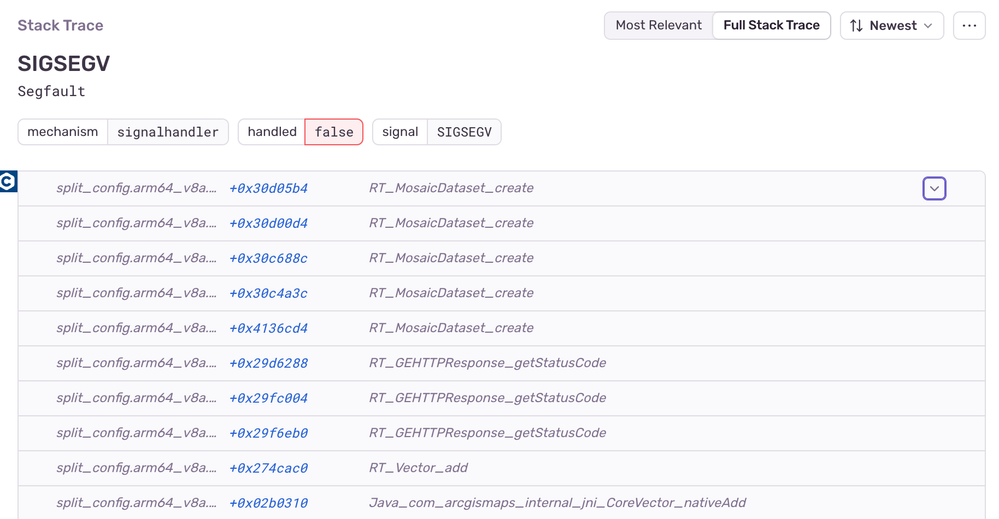Open the Newest sort order dropdown
The image size is (999, 519).
pyautogui.click(x=892, y=26)
